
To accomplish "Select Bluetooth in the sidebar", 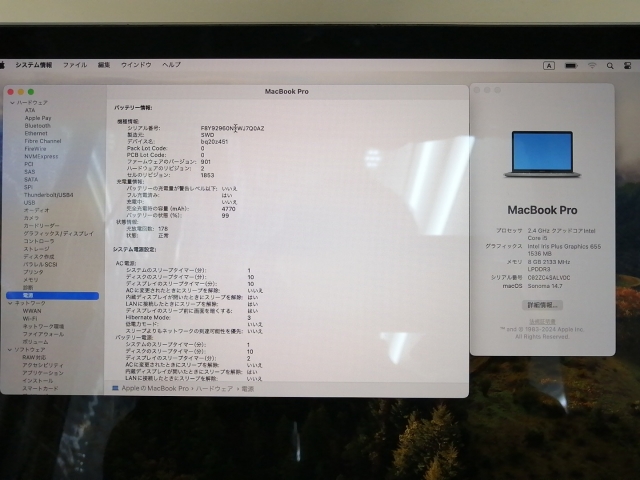I will [38, 126].
